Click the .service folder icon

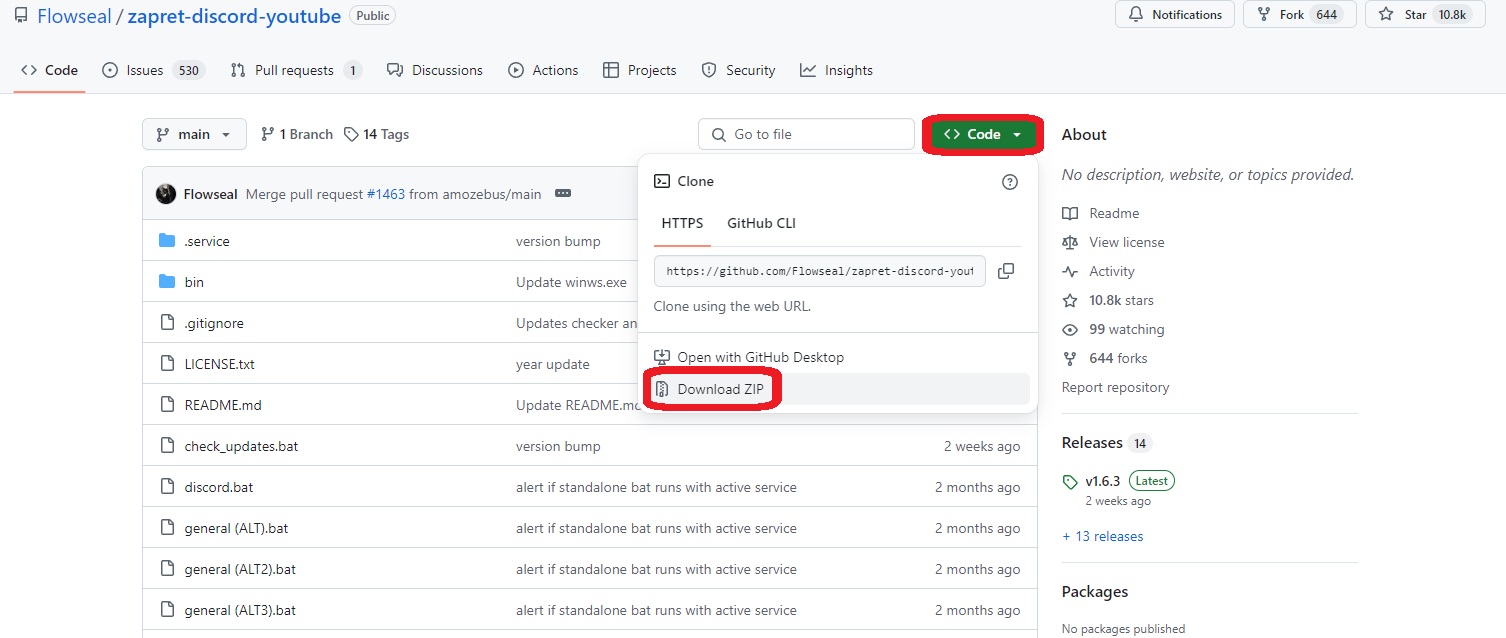coord(167,241)
